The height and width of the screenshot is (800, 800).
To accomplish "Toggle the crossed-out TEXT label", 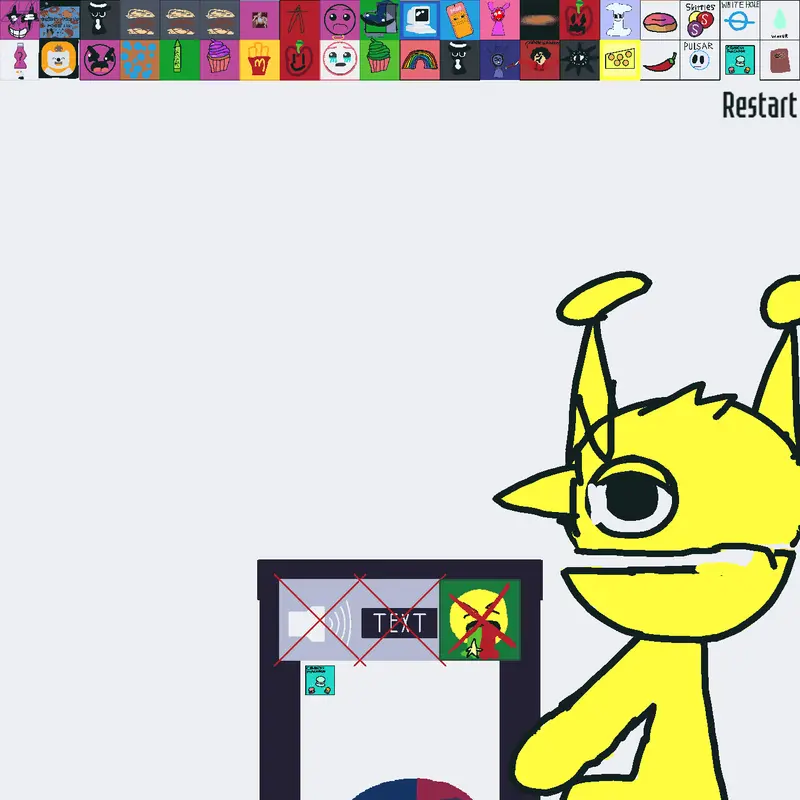I will point(399,622).
